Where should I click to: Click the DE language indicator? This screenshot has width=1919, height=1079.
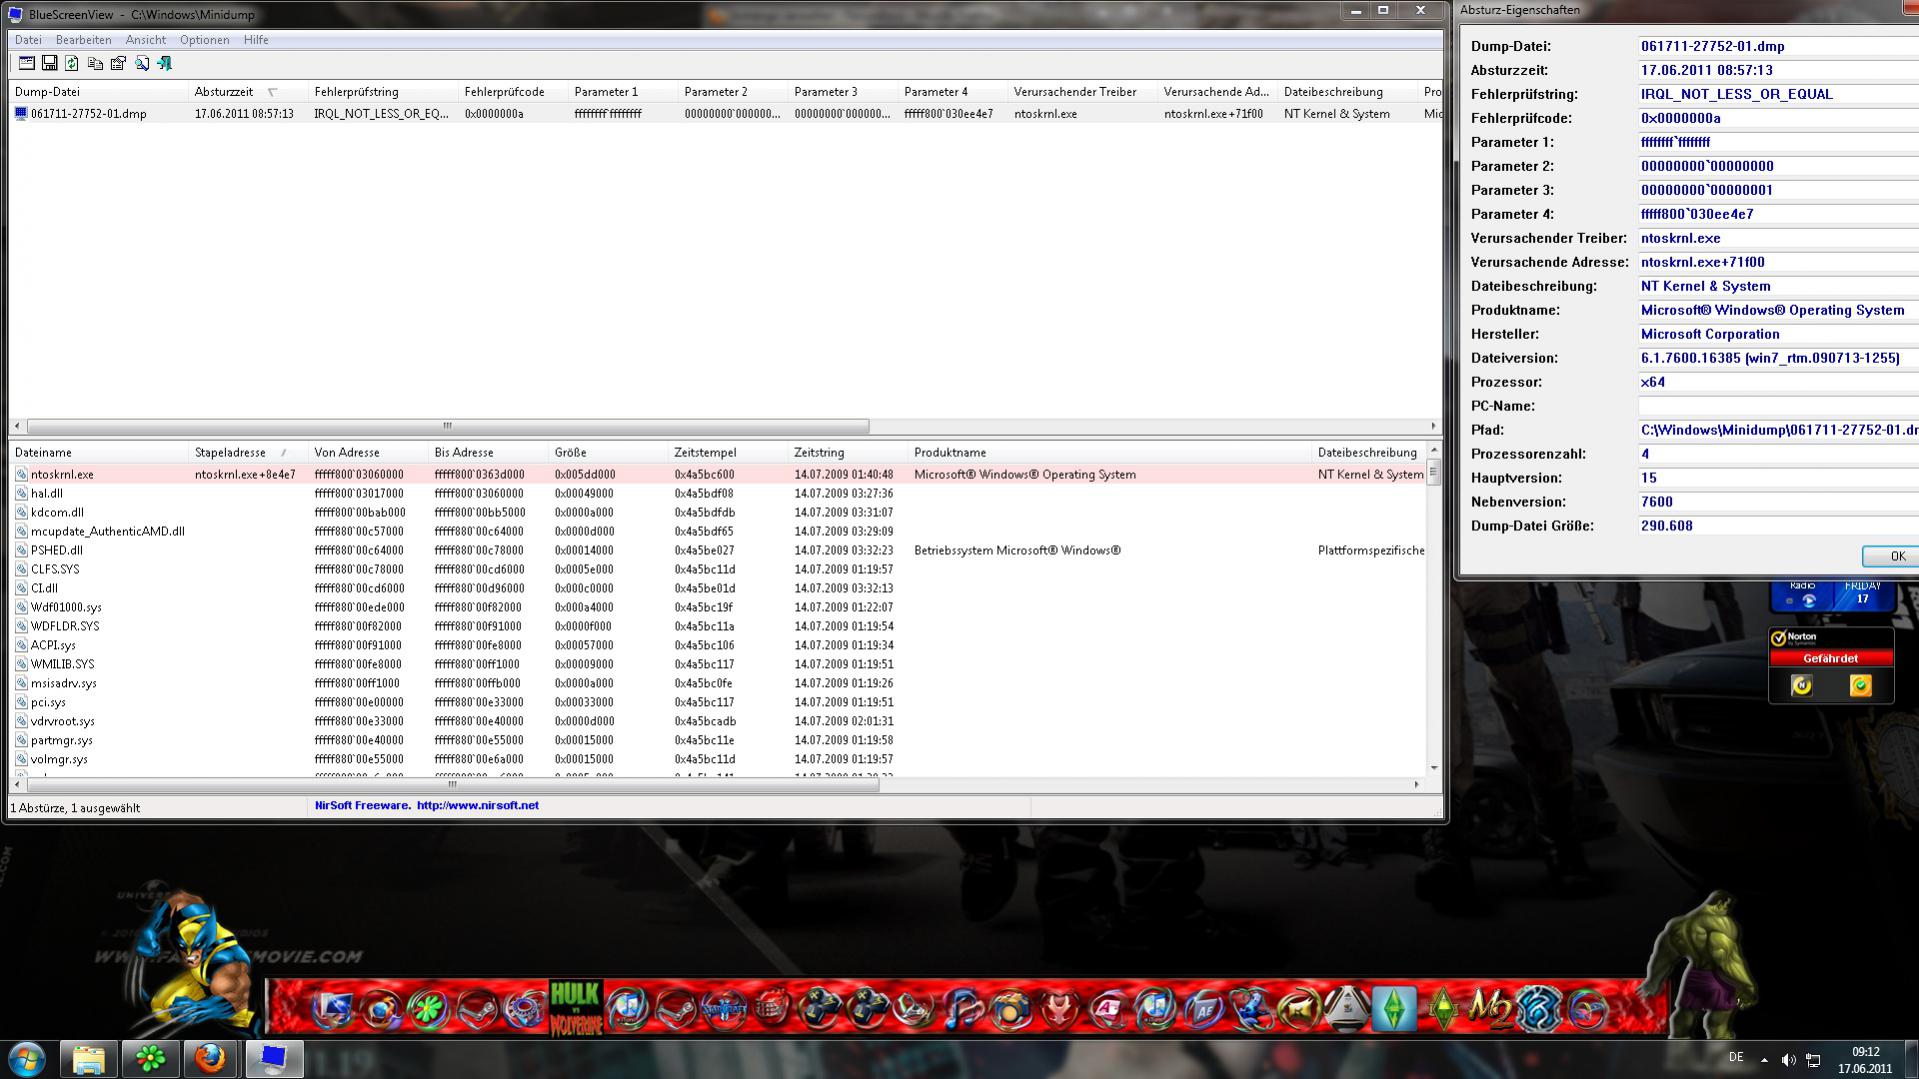pyautogui.click(x=1736, y=1058)
